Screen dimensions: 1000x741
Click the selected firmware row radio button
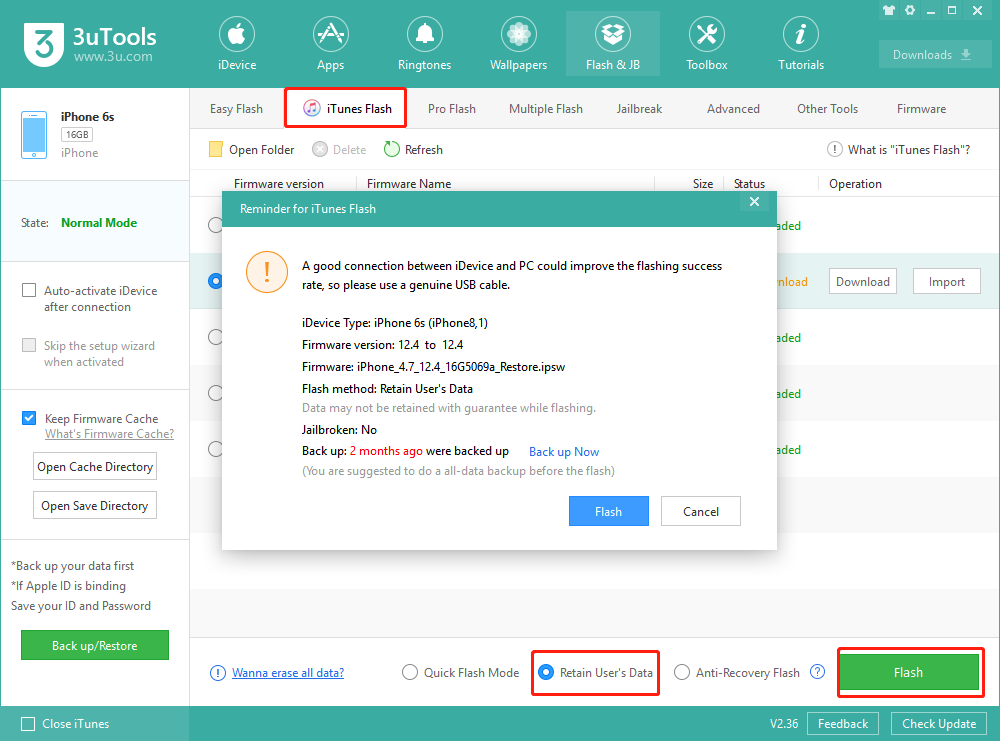coord(215,281)
